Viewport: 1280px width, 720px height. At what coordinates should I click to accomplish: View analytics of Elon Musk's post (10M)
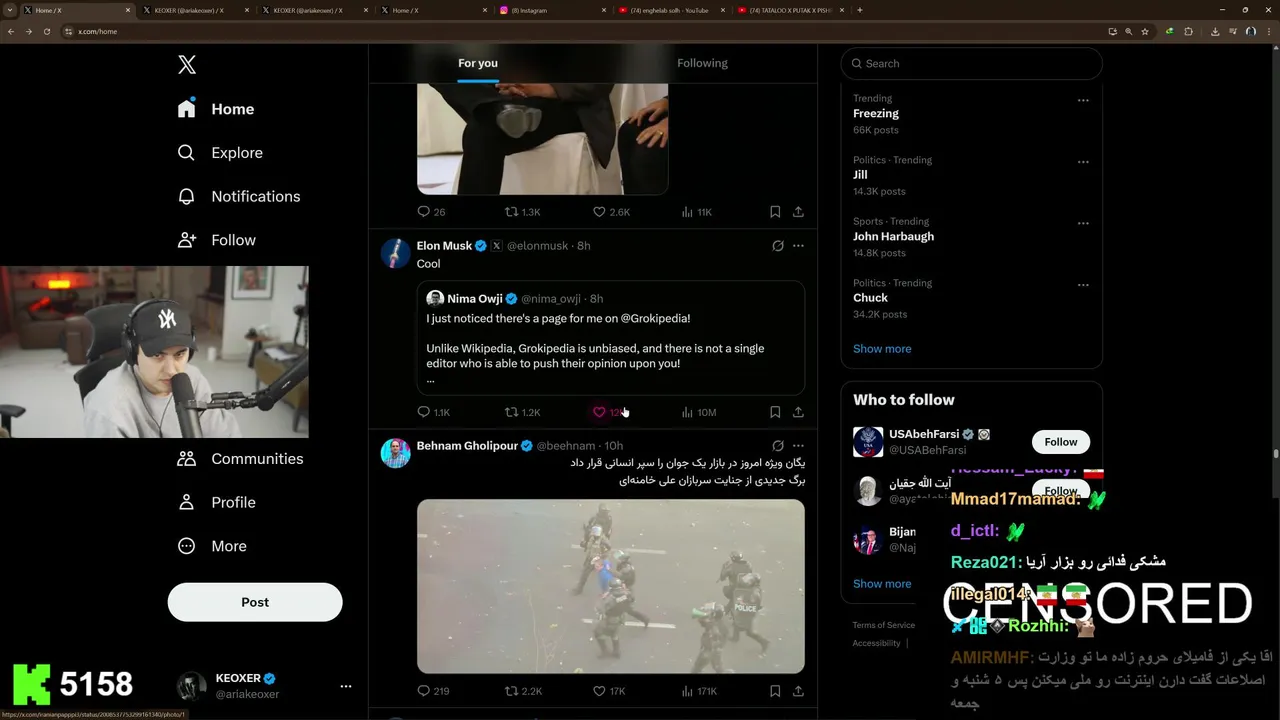pos(698,412)
